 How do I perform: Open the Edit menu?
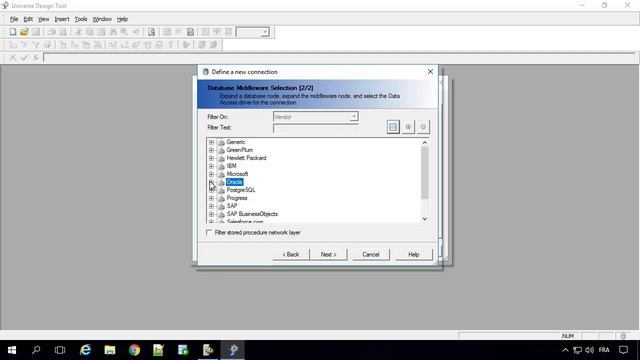click(x=28, y=19)
